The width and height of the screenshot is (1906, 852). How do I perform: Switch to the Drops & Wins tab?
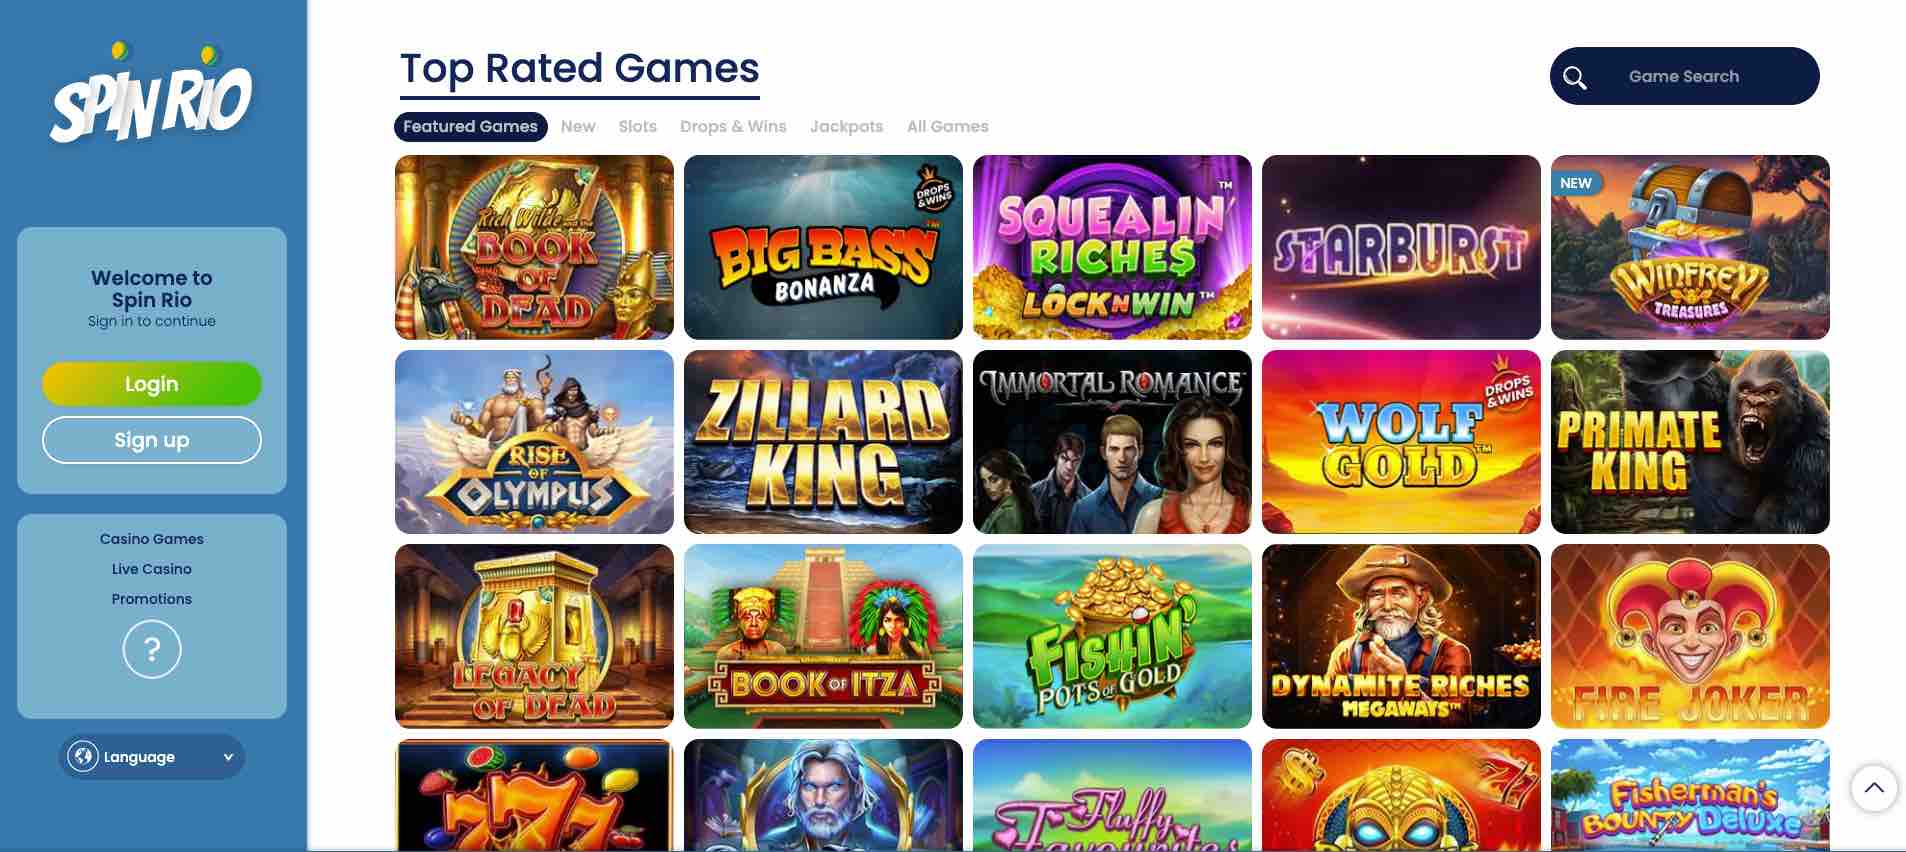[733, 127]
